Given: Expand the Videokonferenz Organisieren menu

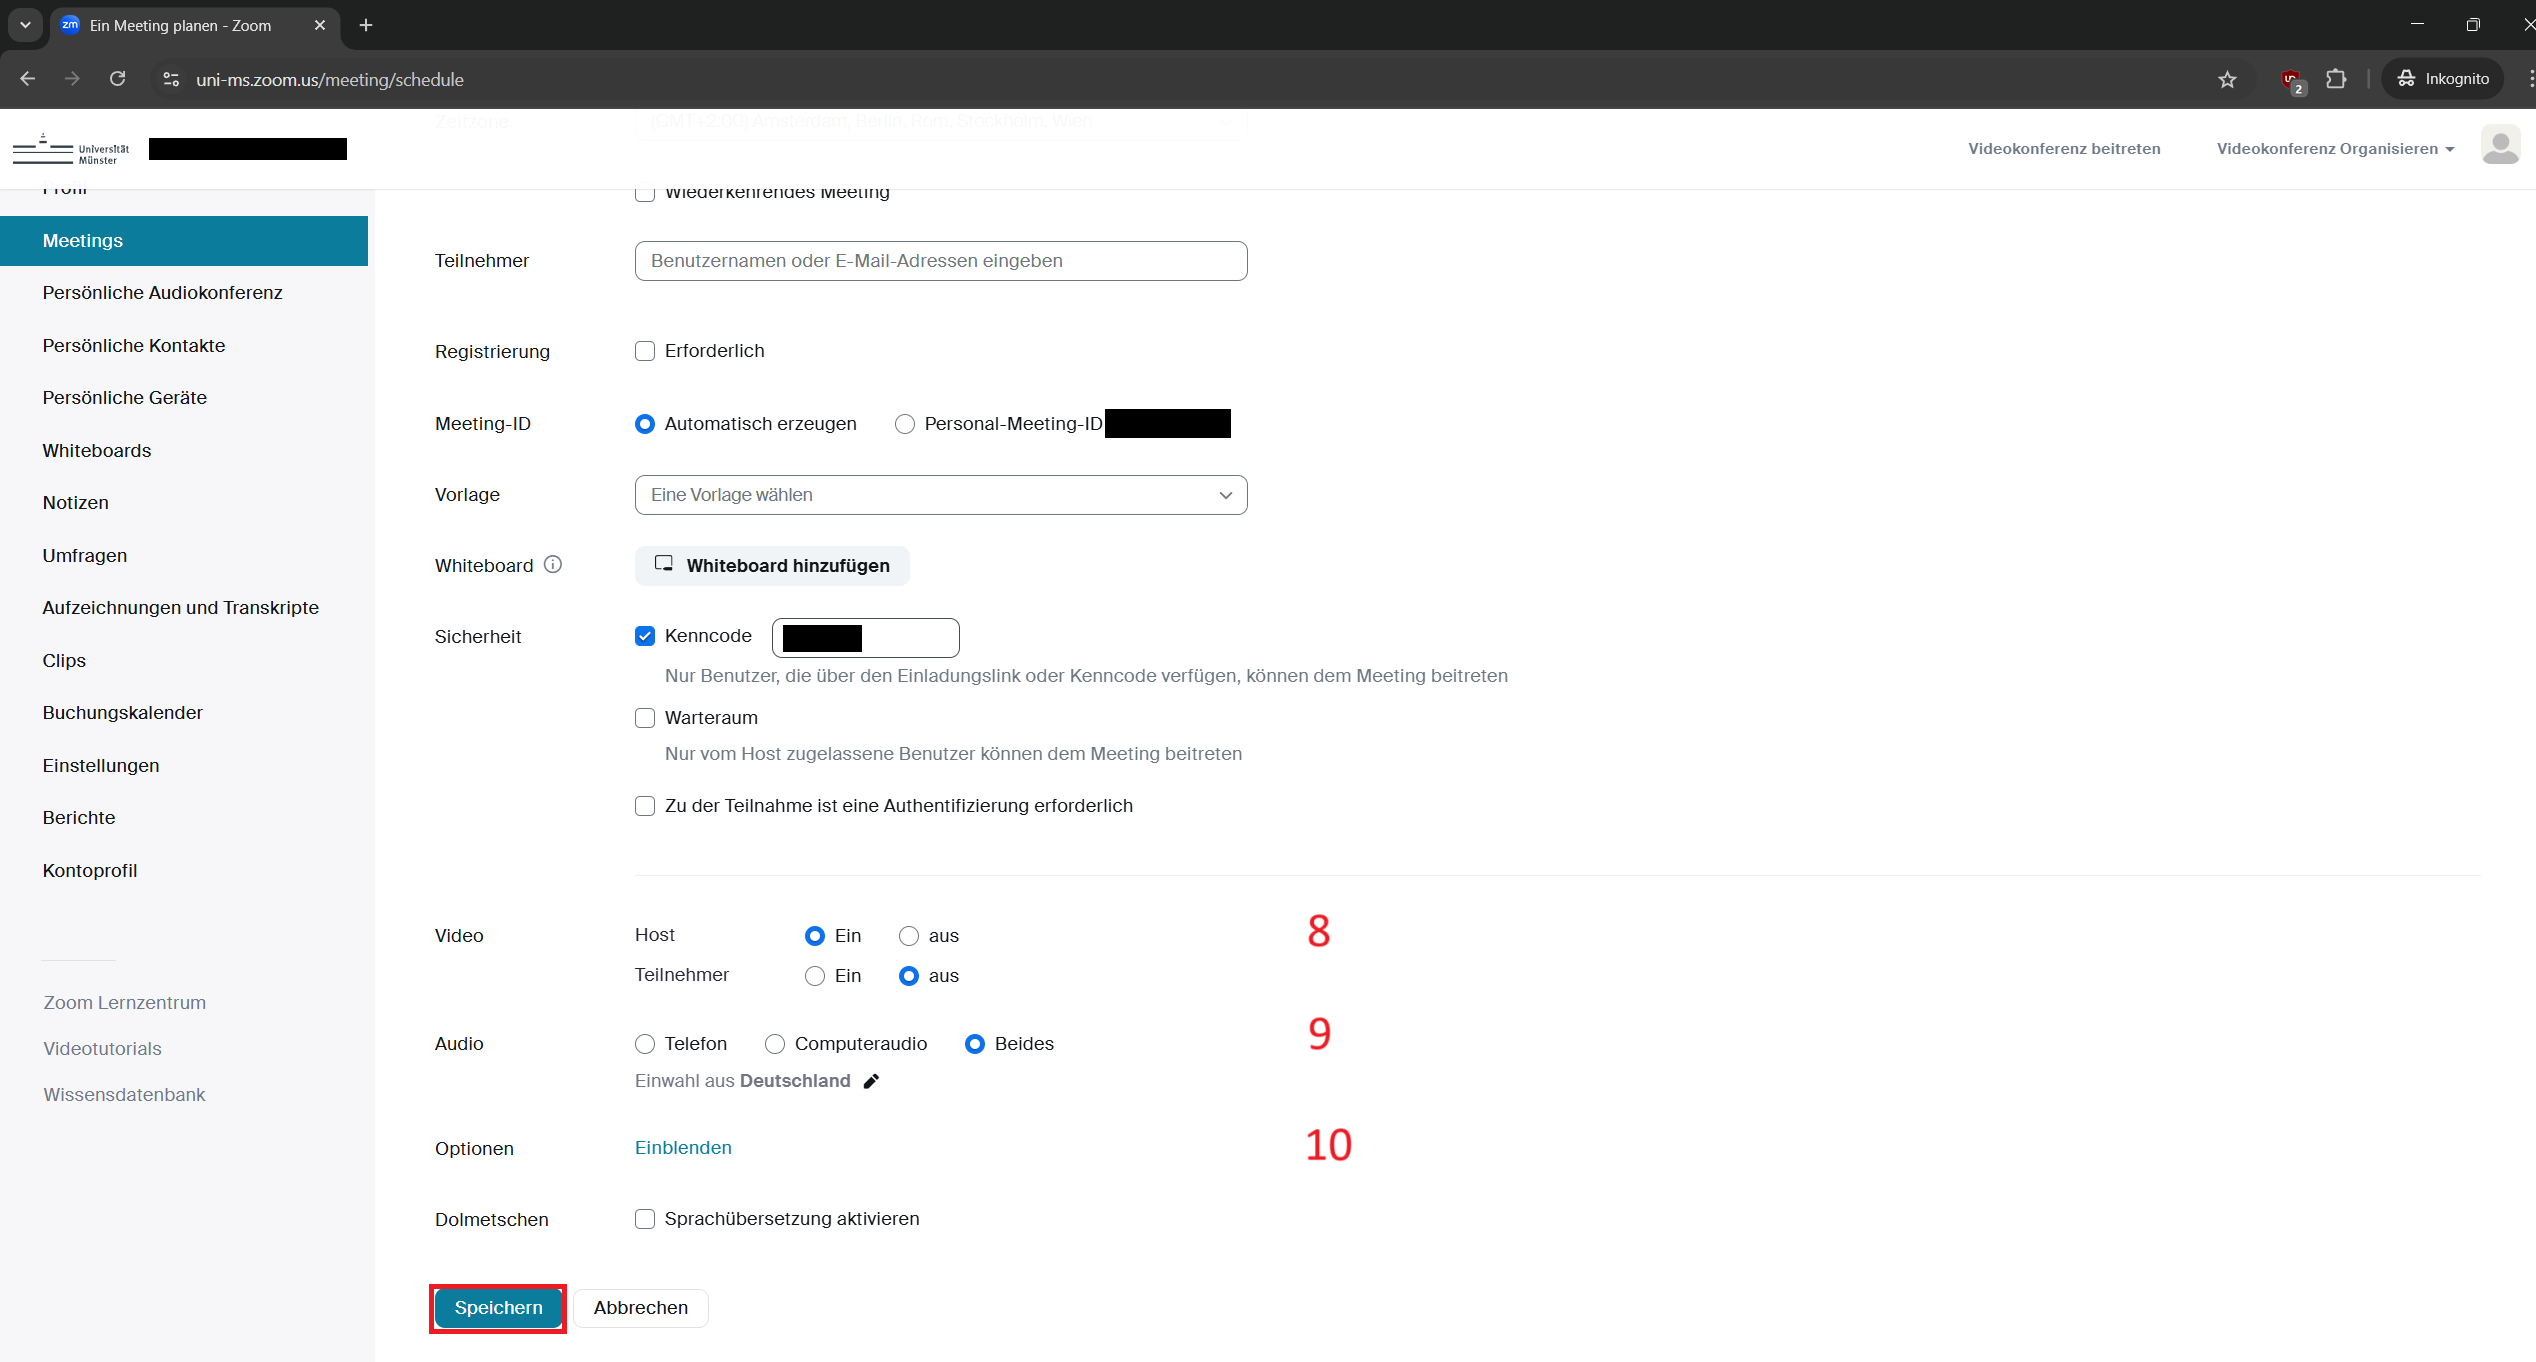Looking at the screenshot, I should [2335, 149].
